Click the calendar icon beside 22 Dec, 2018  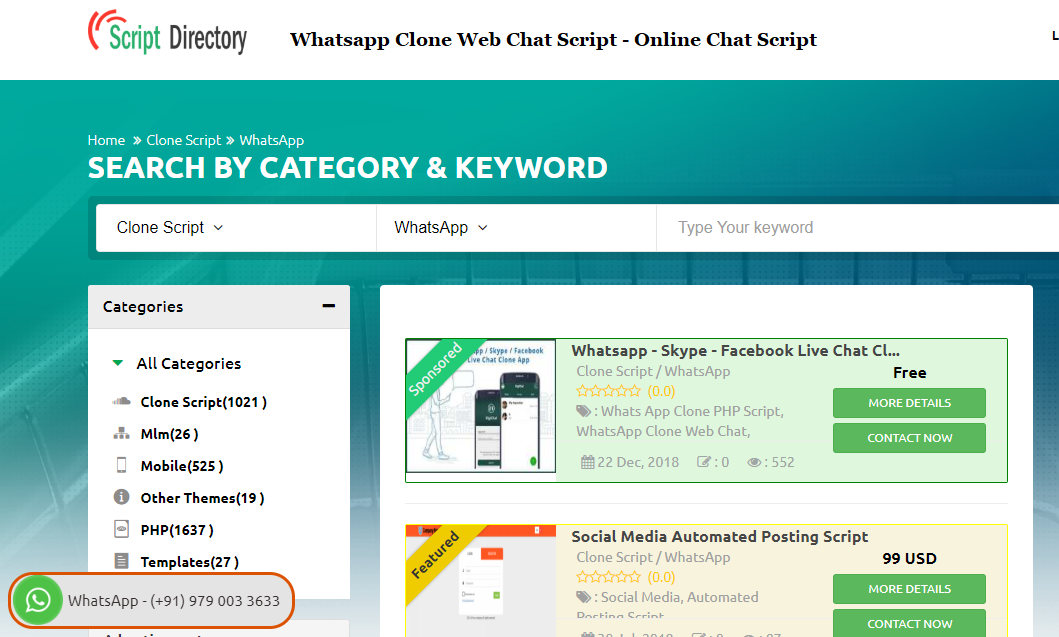coord(587,462)
